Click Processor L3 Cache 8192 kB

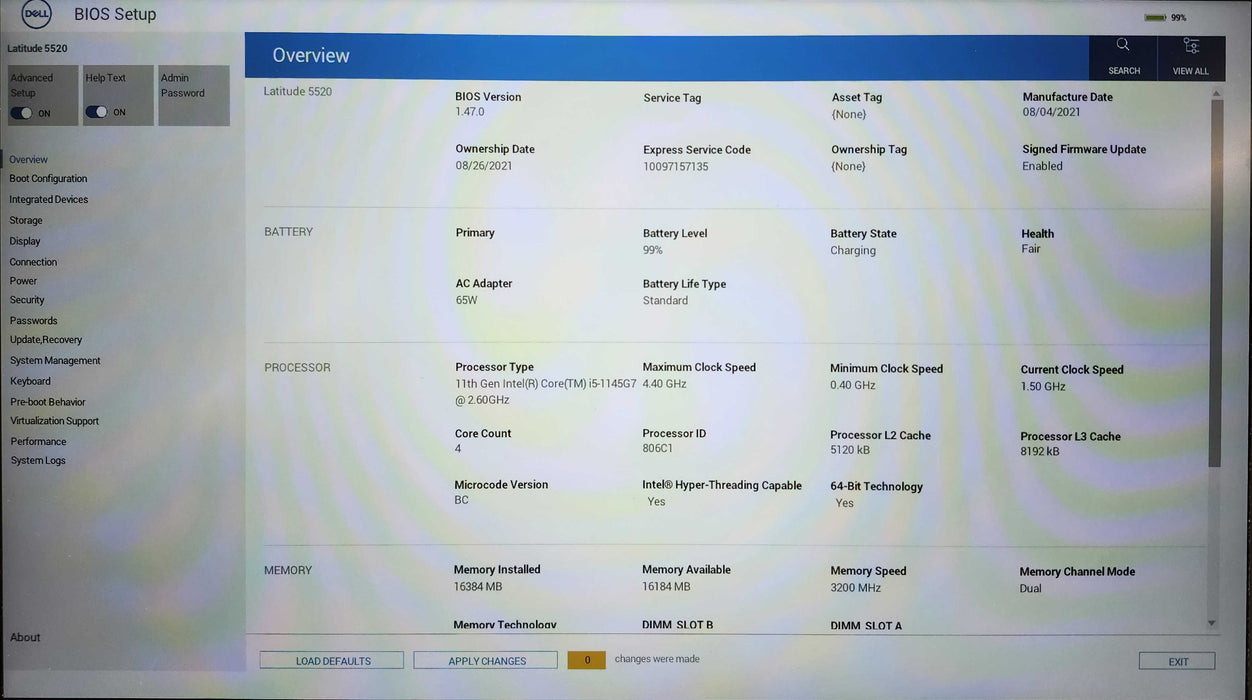(x=1040, y=452)
